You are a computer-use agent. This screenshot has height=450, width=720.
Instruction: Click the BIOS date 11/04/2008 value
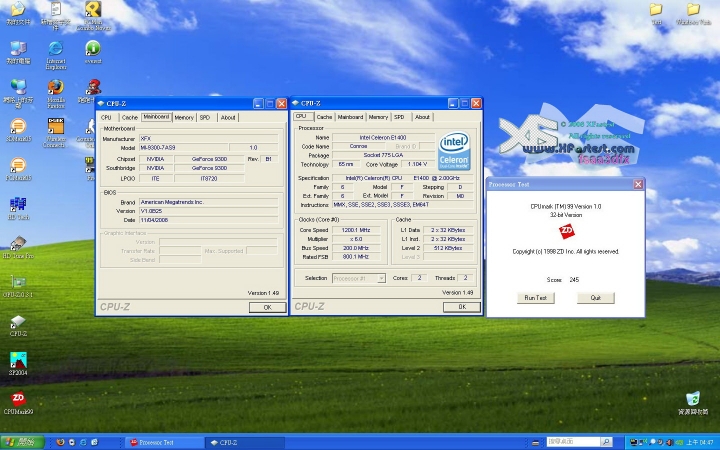pyautogui.click(x=209, y=220)
